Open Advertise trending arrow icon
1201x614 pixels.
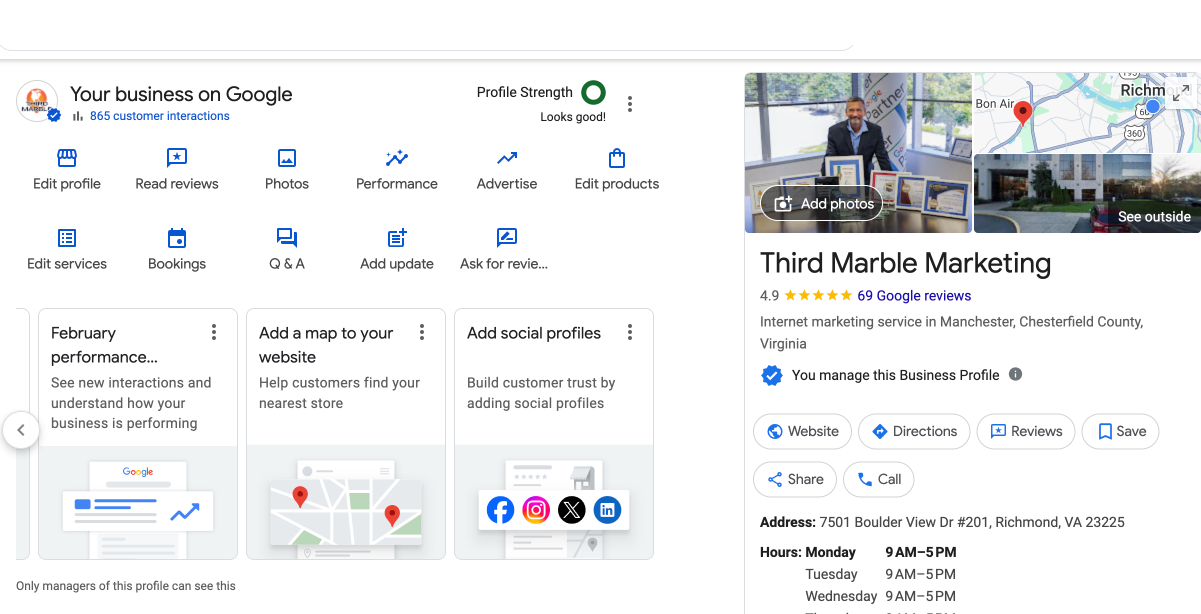(507, 158)
